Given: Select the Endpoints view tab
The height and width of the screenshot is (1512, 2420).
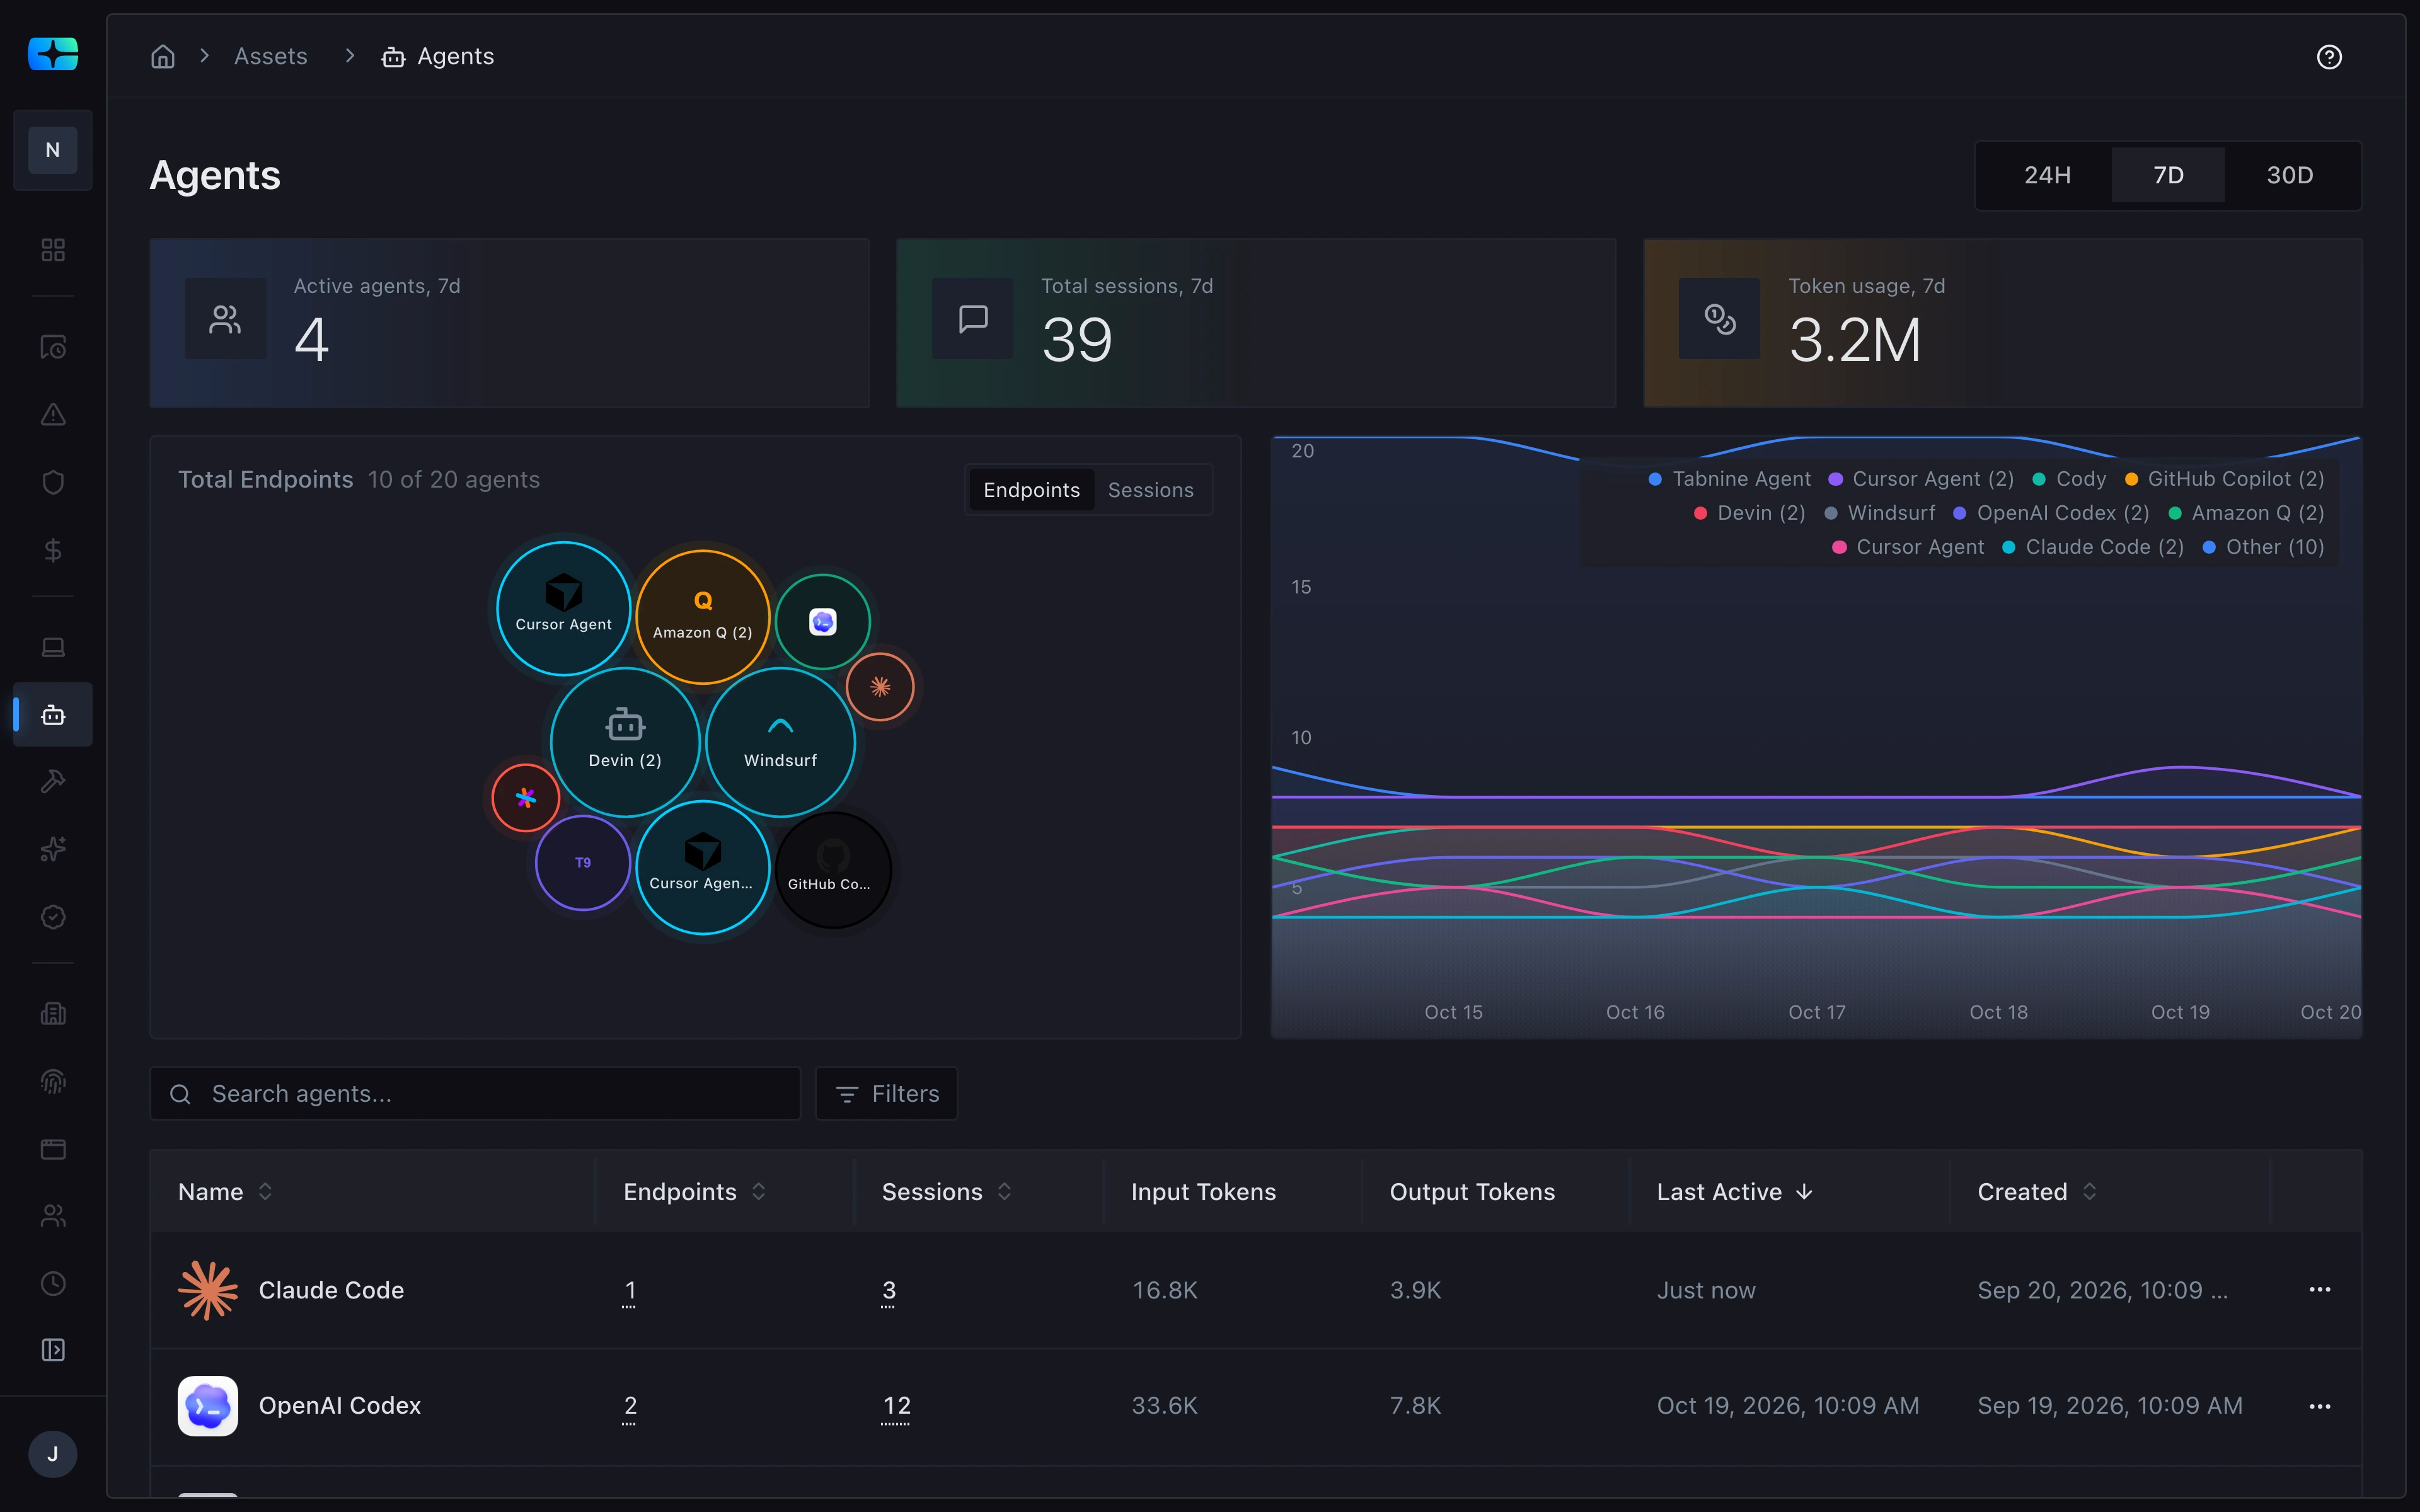Looking at the screenshot, I should point(1031,490).
